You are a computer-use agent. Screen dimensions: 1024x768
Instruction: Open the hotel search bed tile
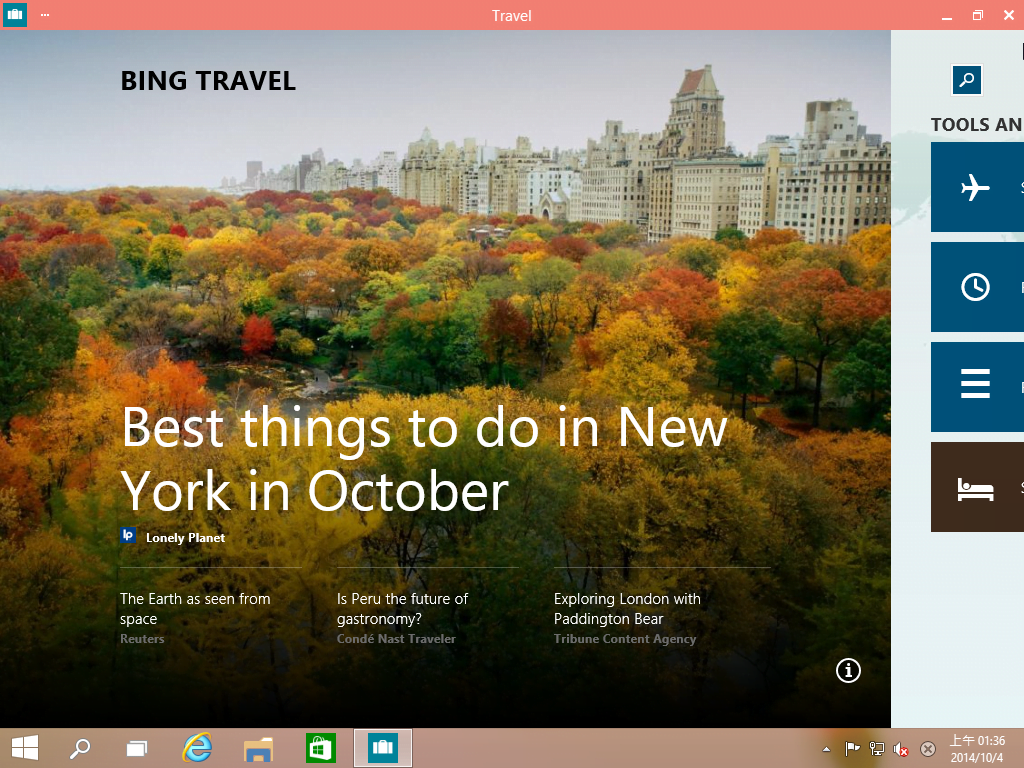[x=977, y=487]
